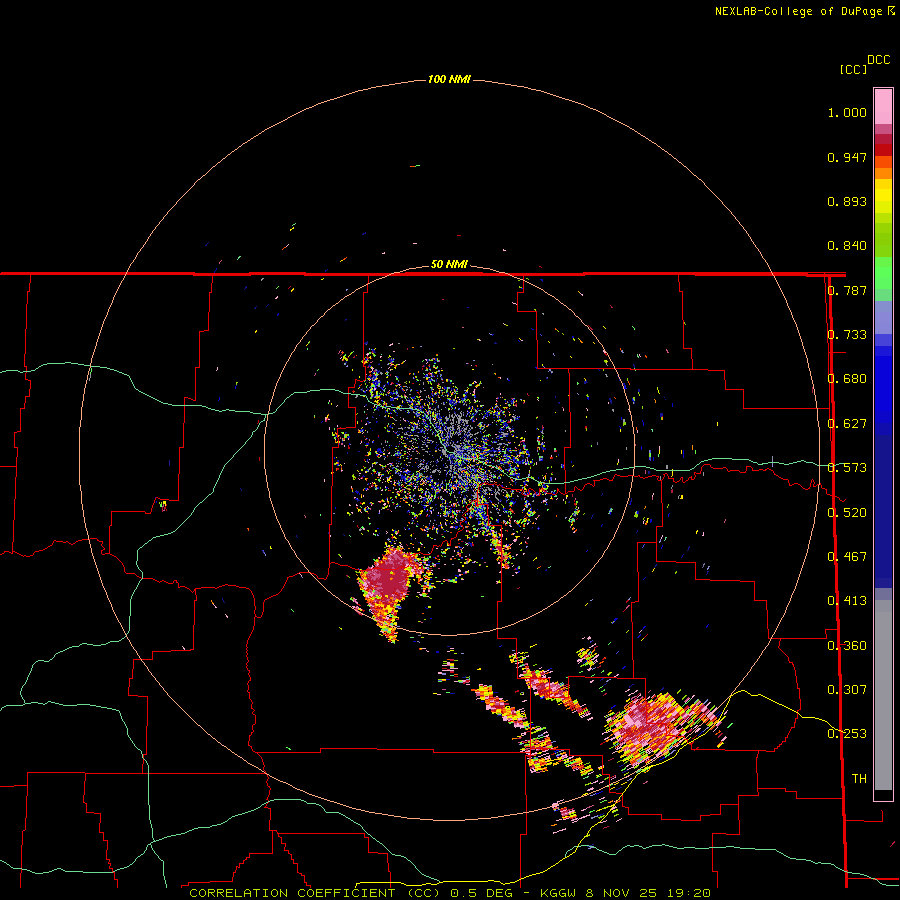Click the 19:20 timestamp in the caption
The width and height of the screenshot is (900, 900).
pos(689,893)
